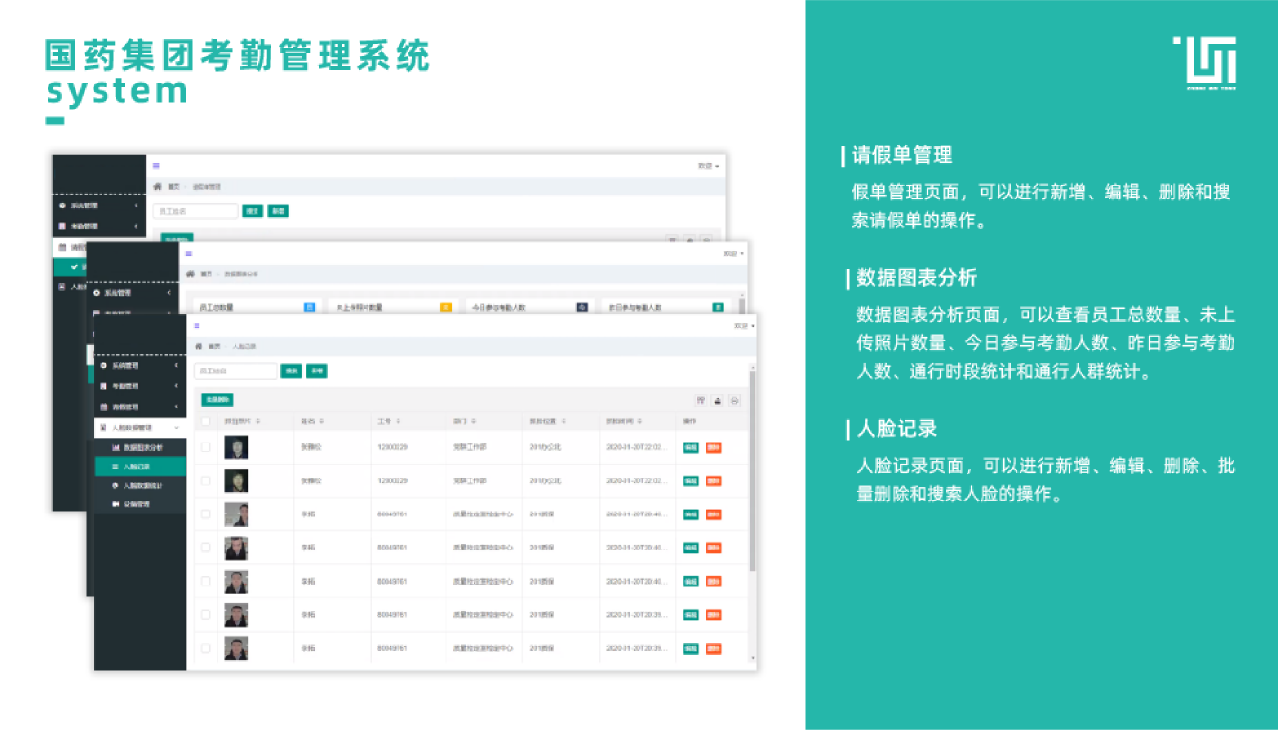1278x730 pixels.
Task: Tick the checkbox of the second 12000329 row
Action: pos(206,480)
